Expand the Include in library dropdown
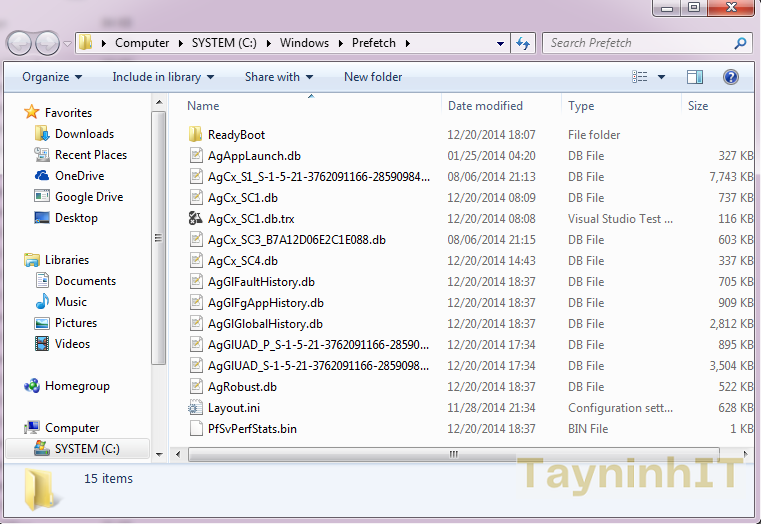 (163, 77)
